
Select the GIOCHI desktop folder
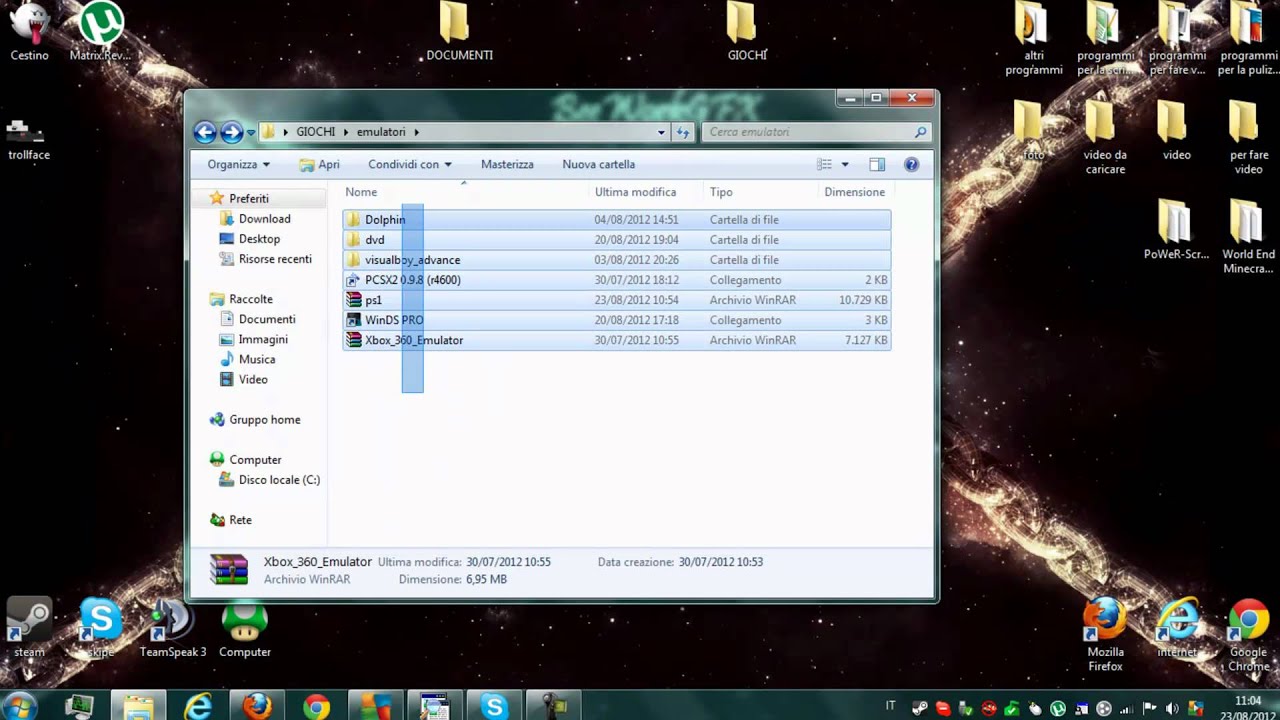coord(747,32)
